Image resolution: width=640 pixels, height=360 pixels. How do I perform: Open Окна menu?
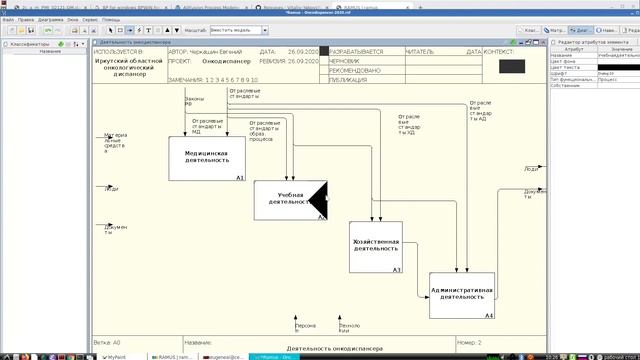(x=73, y=20)
